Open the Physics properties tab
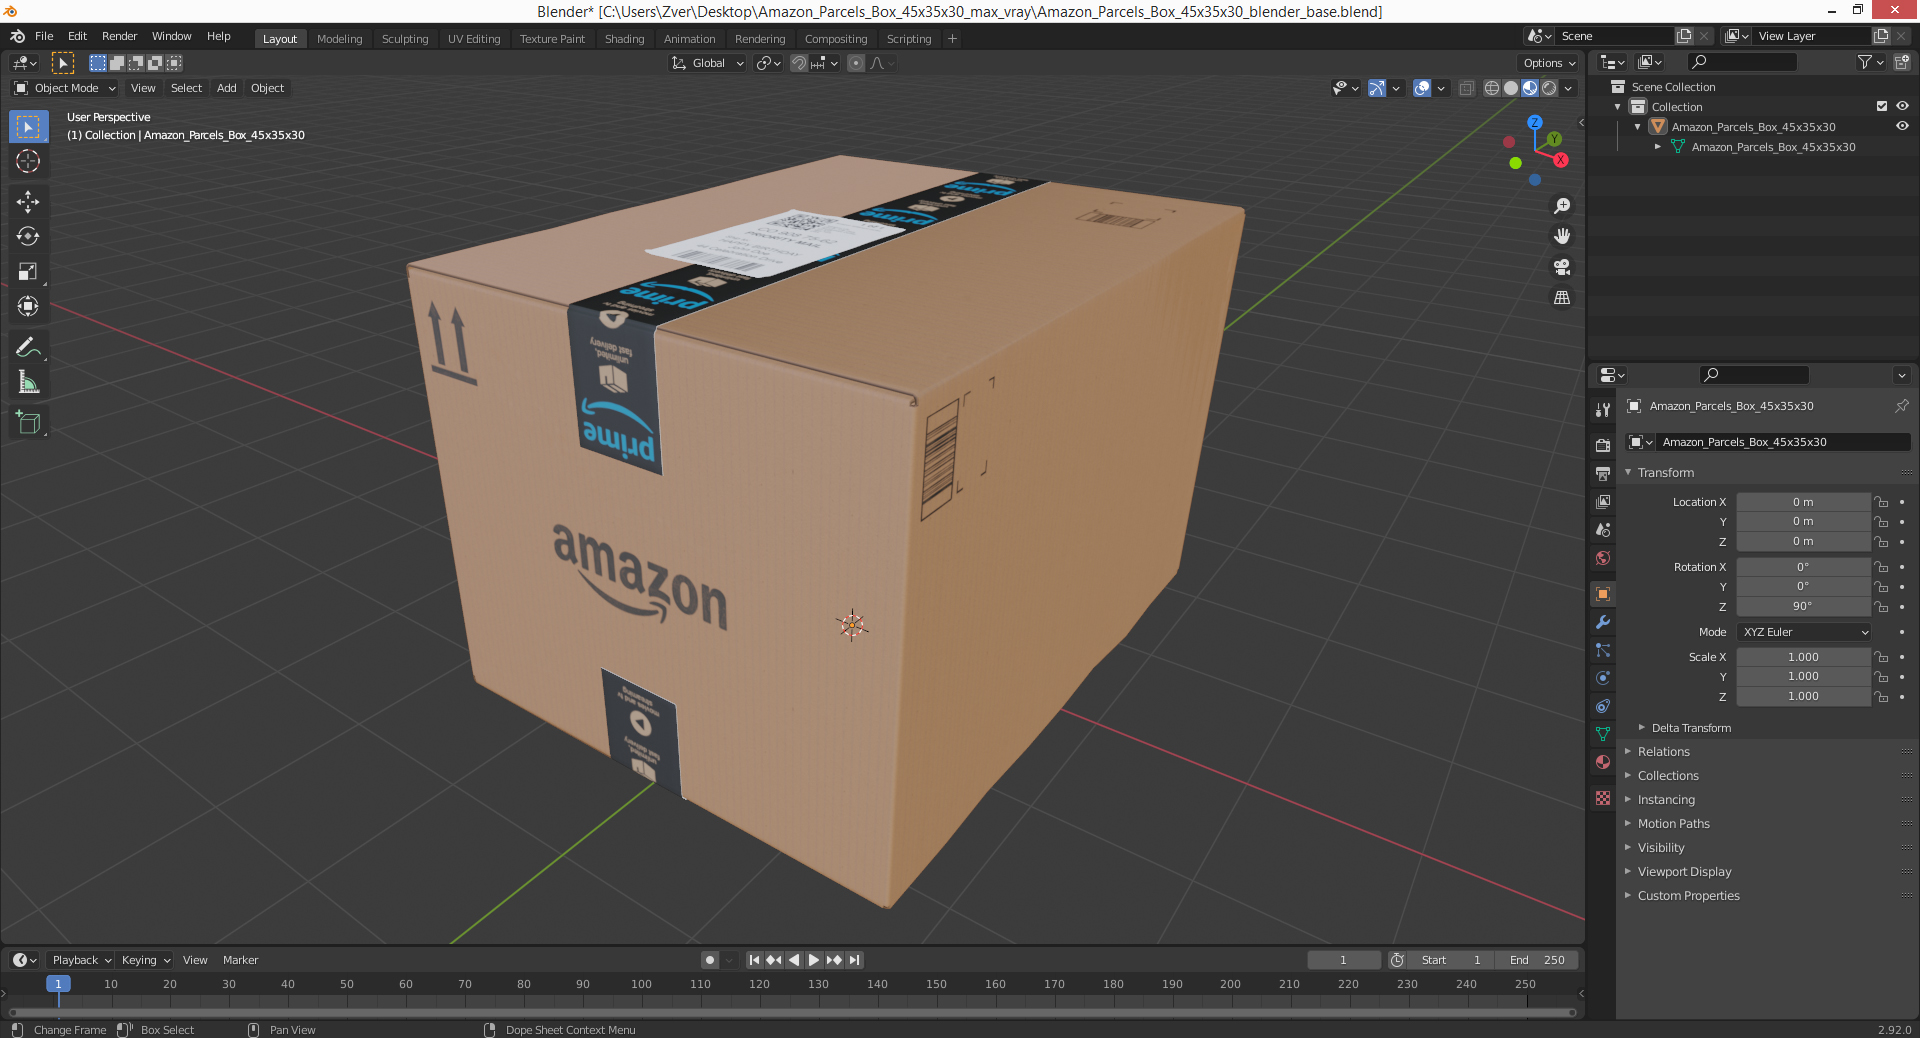The width and height of the screenshot is (1920, 1038). point(1603,678)
